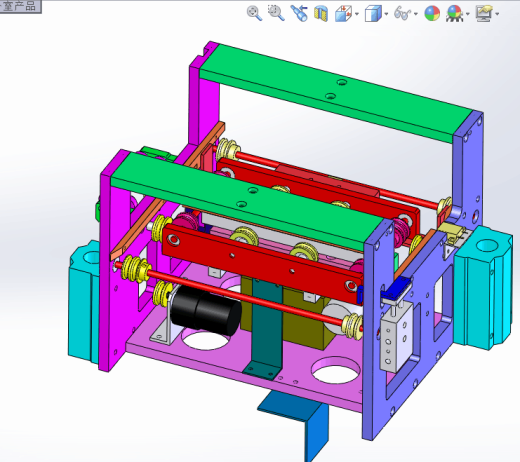Click the View Settings monitor icon
Screen dimensions: 520x462
pyautogui.click(x=484, y=14)
